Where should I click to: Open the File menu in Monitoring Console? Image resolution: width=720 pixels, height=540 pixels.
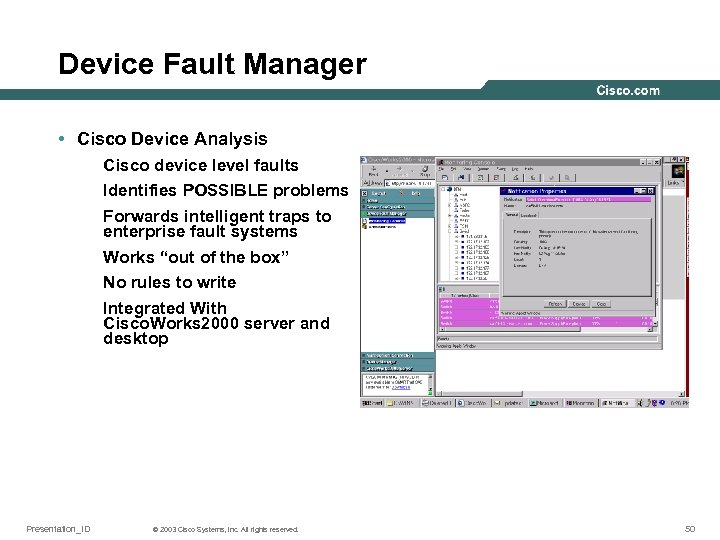[441, 169]
